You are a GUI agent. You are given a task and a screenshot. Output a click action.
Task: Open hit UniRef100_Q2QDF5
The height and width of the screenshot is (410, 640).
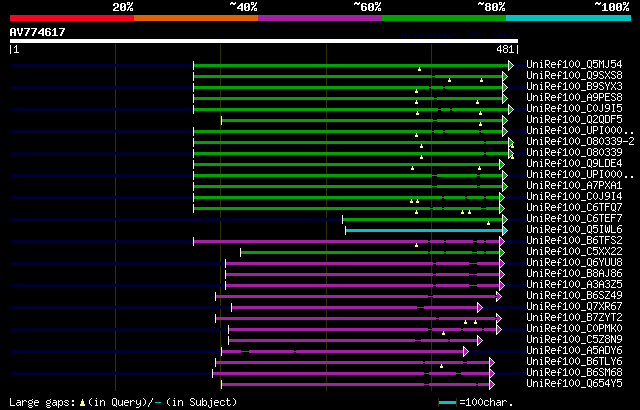click(x=574, y=120)
